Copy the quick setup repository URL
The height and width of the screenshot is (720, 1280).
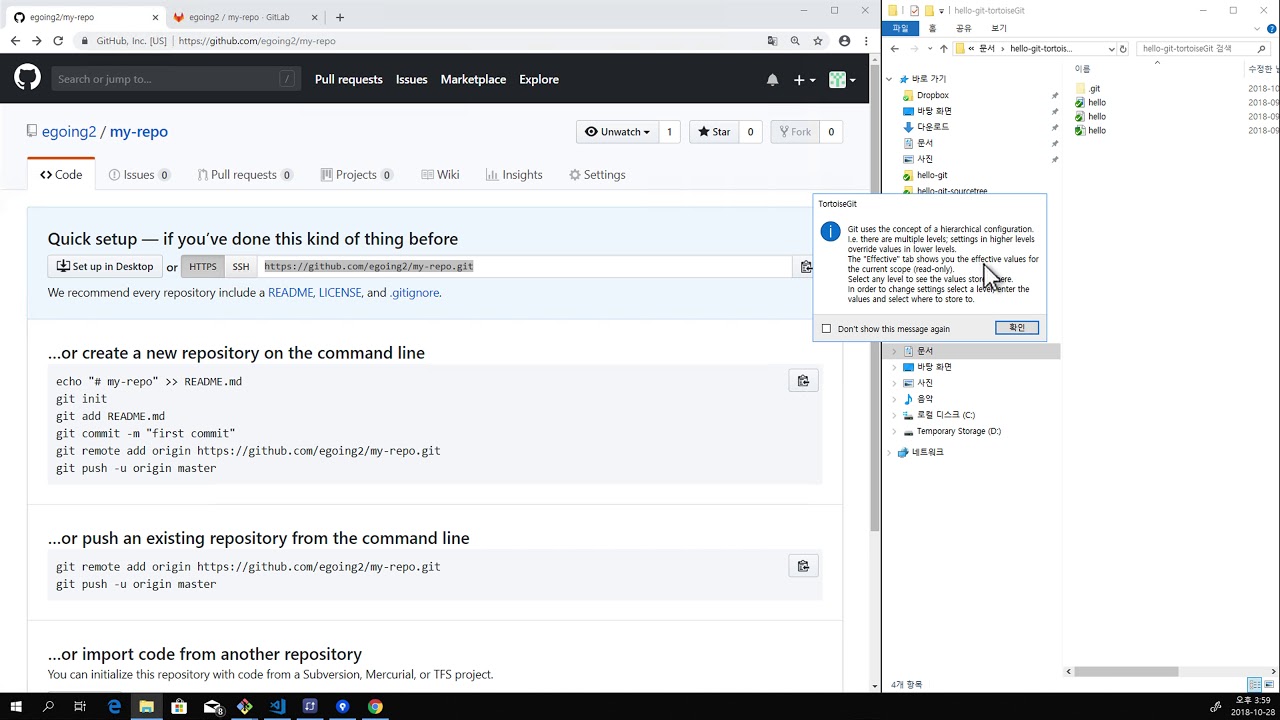(806, 266)
